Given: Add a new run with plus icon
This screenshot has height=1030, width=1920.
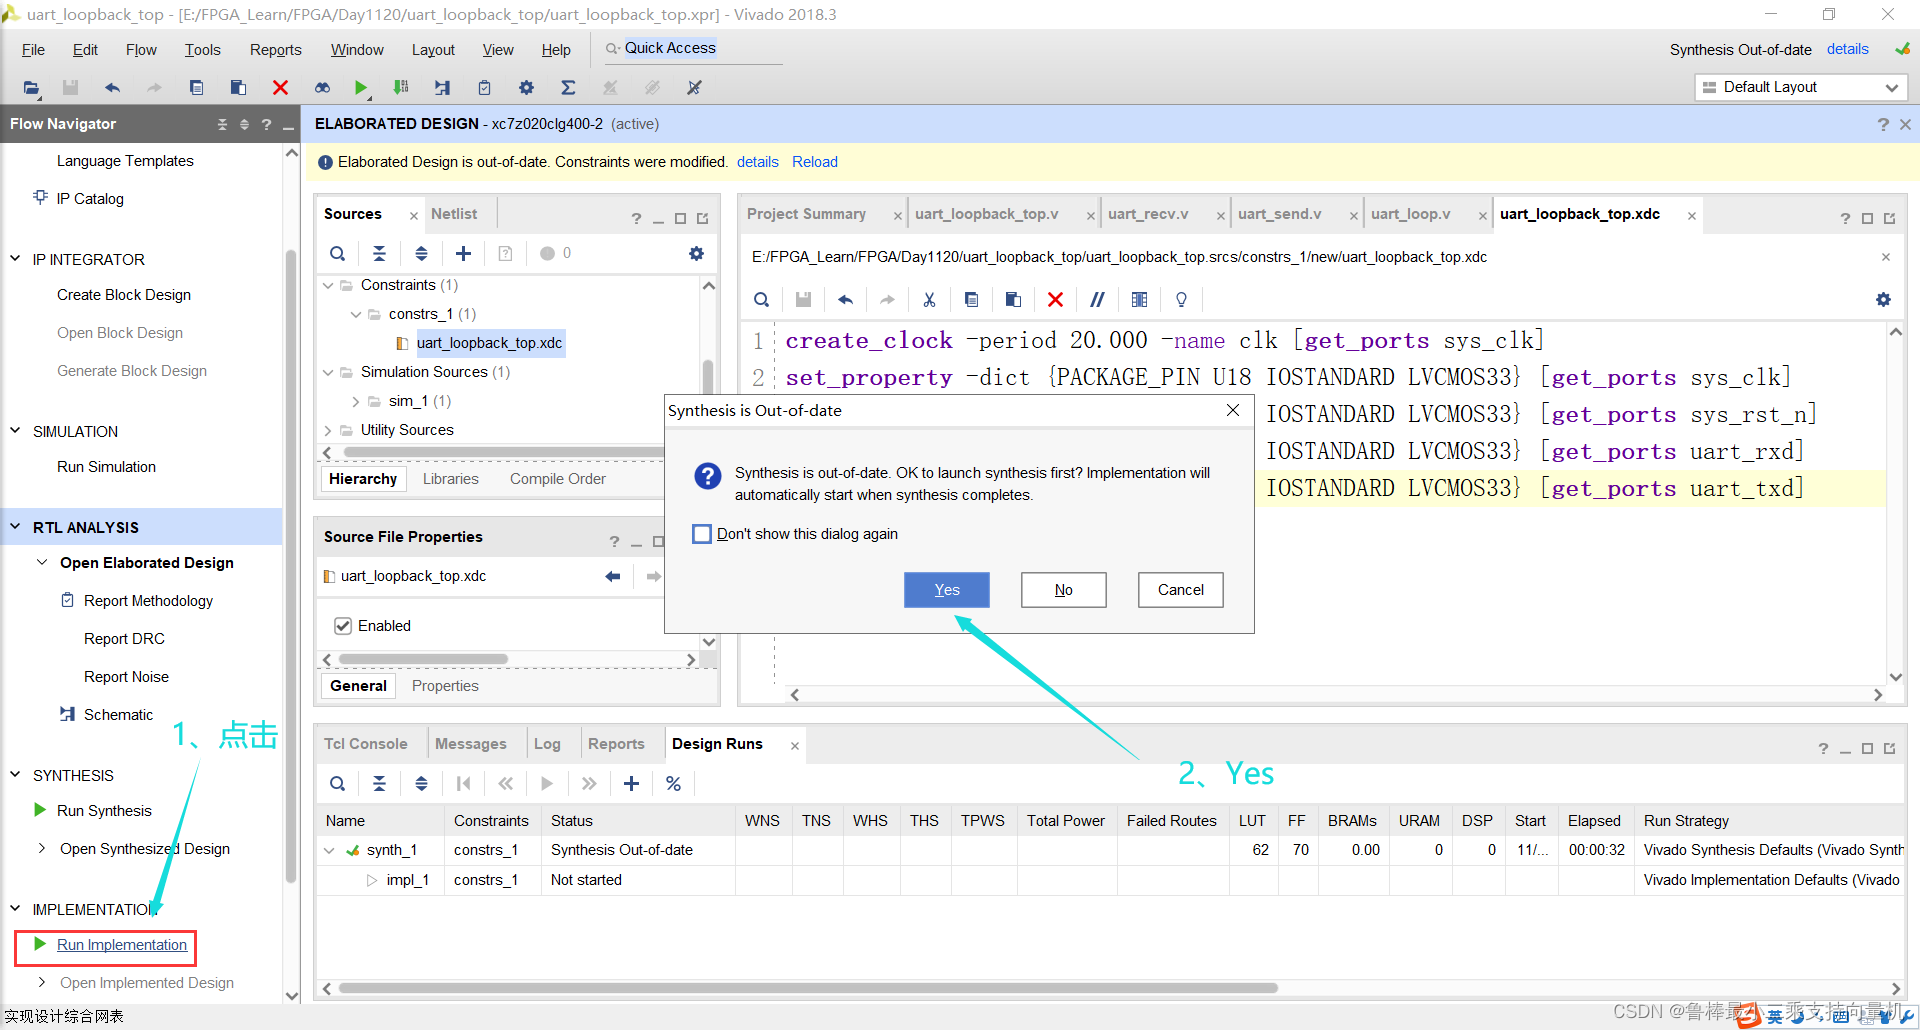Looking at the screenshot, I should [x=631, y=784].
